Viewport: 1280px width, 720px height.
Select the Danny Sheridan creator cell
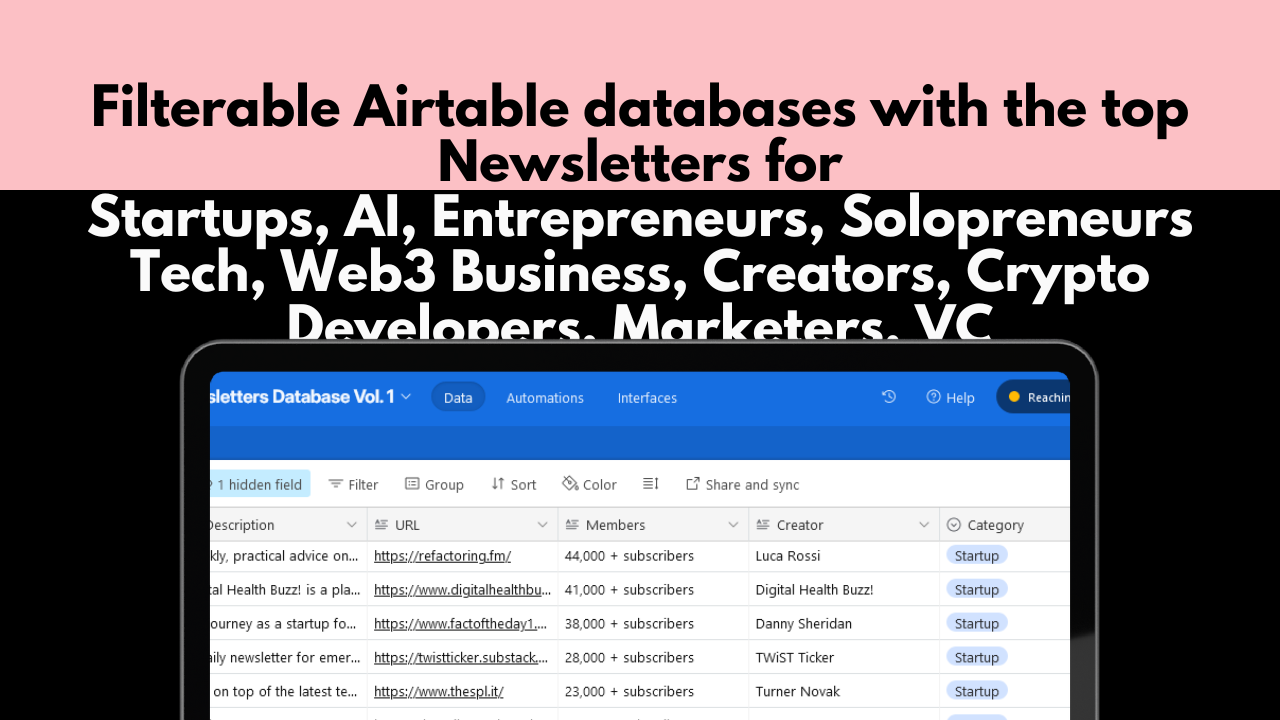coord(844,624)
